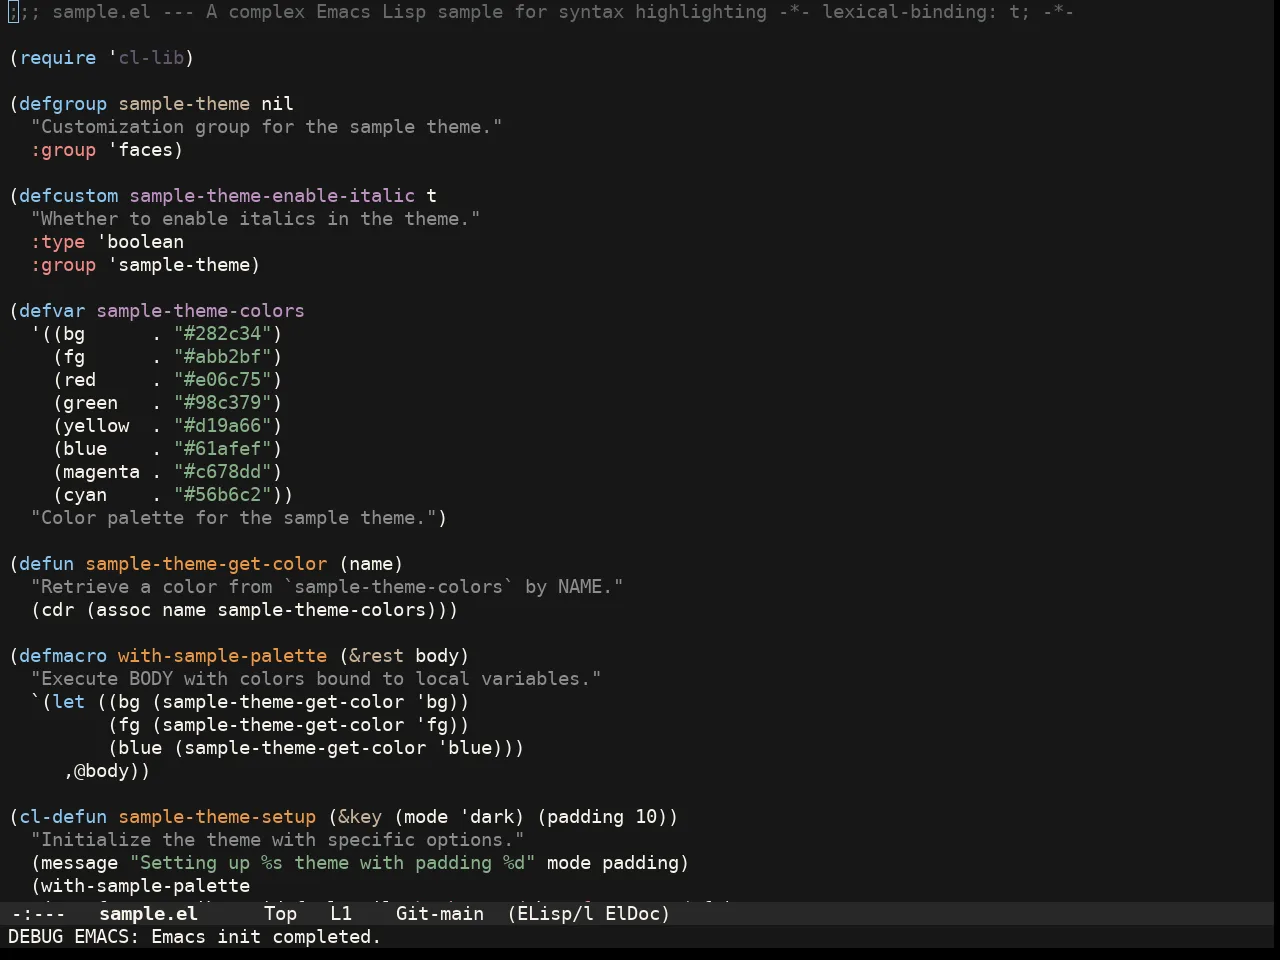Click the color string "#c678dd"
This screenshot has height=960, width=1280.
pyautogui.click(x=223, y=472)
